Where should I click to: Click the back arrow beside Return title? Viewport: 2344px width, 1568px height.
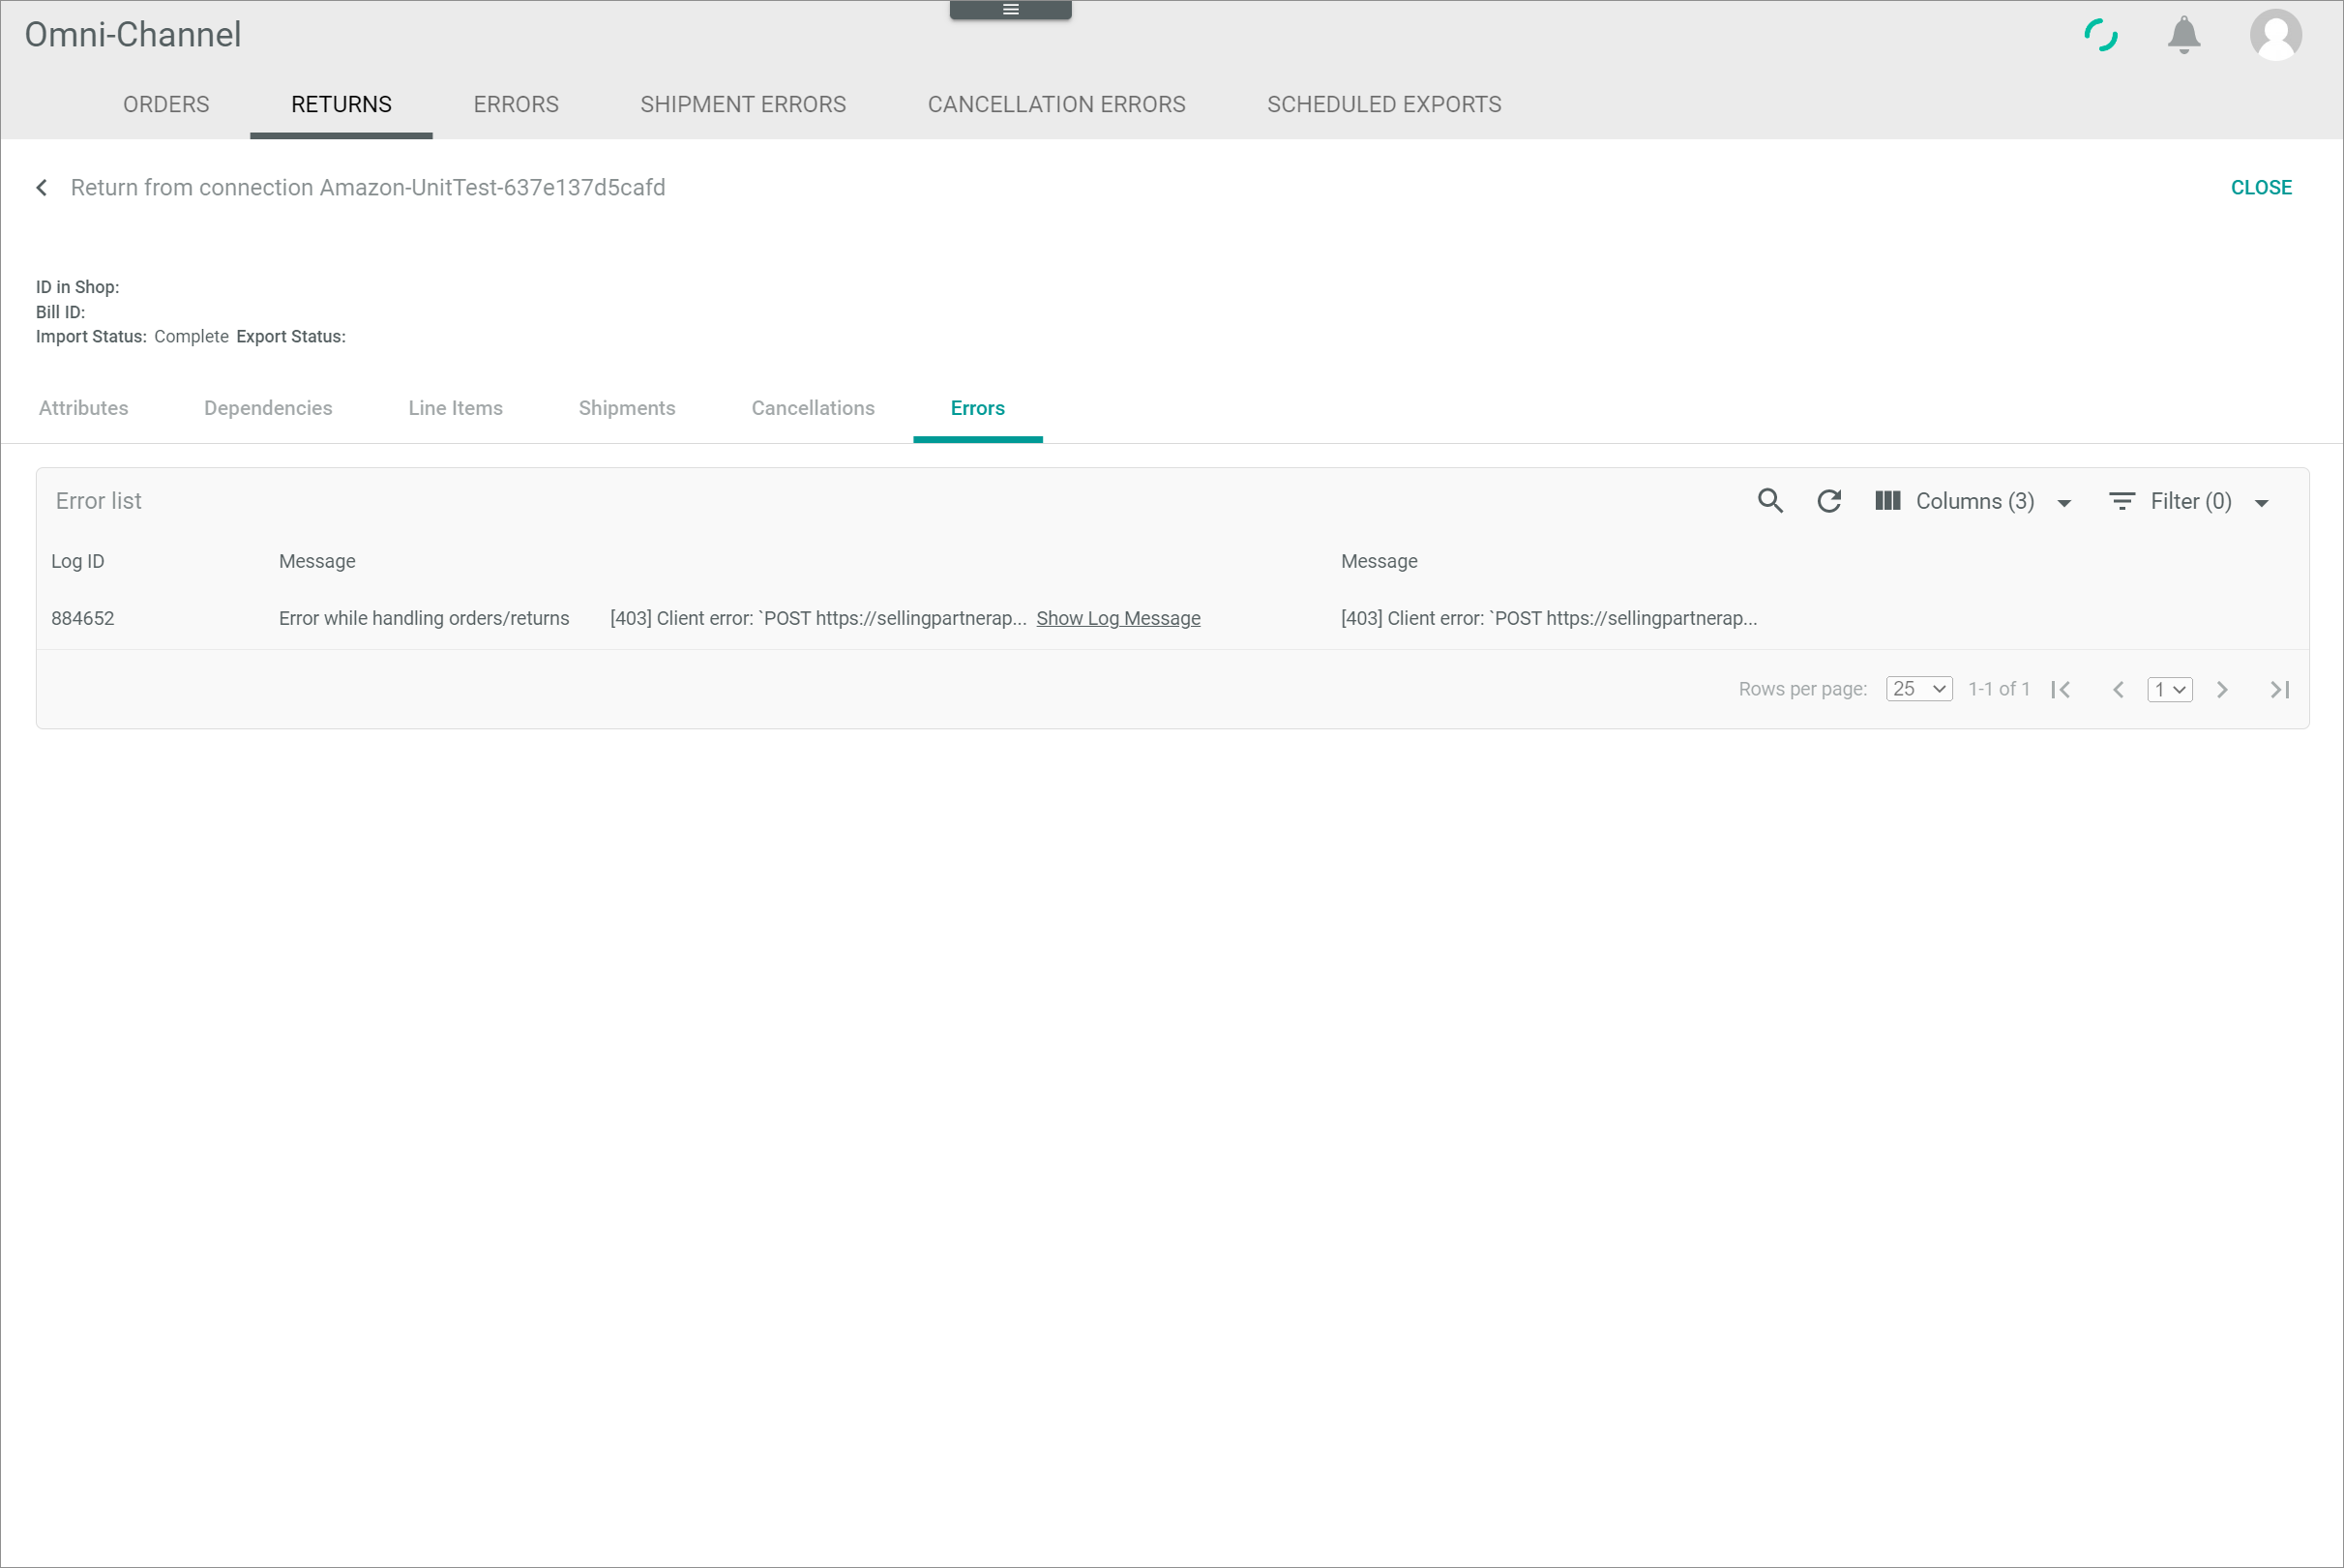point(42,188)
